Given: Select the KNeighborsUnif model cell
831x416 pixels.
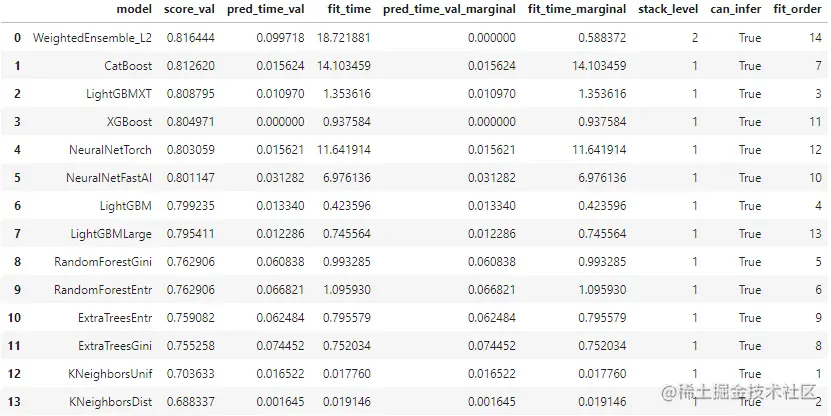Looking at the screenshot, I should [110, 374].
